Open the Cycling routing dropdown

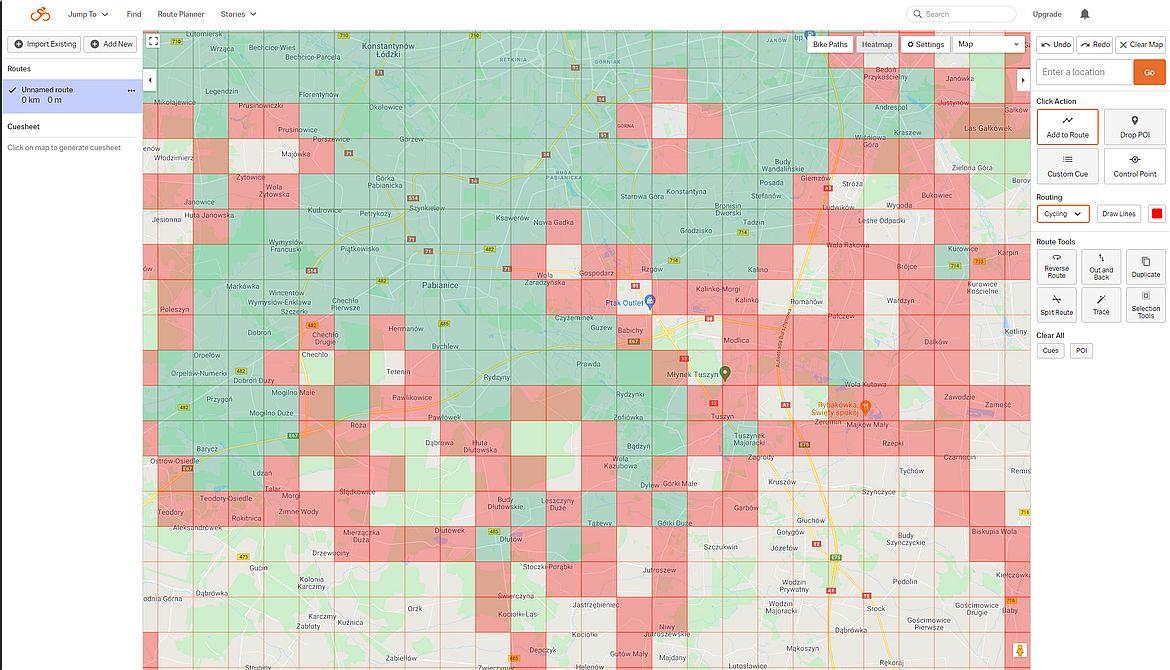coord(1063,214)
